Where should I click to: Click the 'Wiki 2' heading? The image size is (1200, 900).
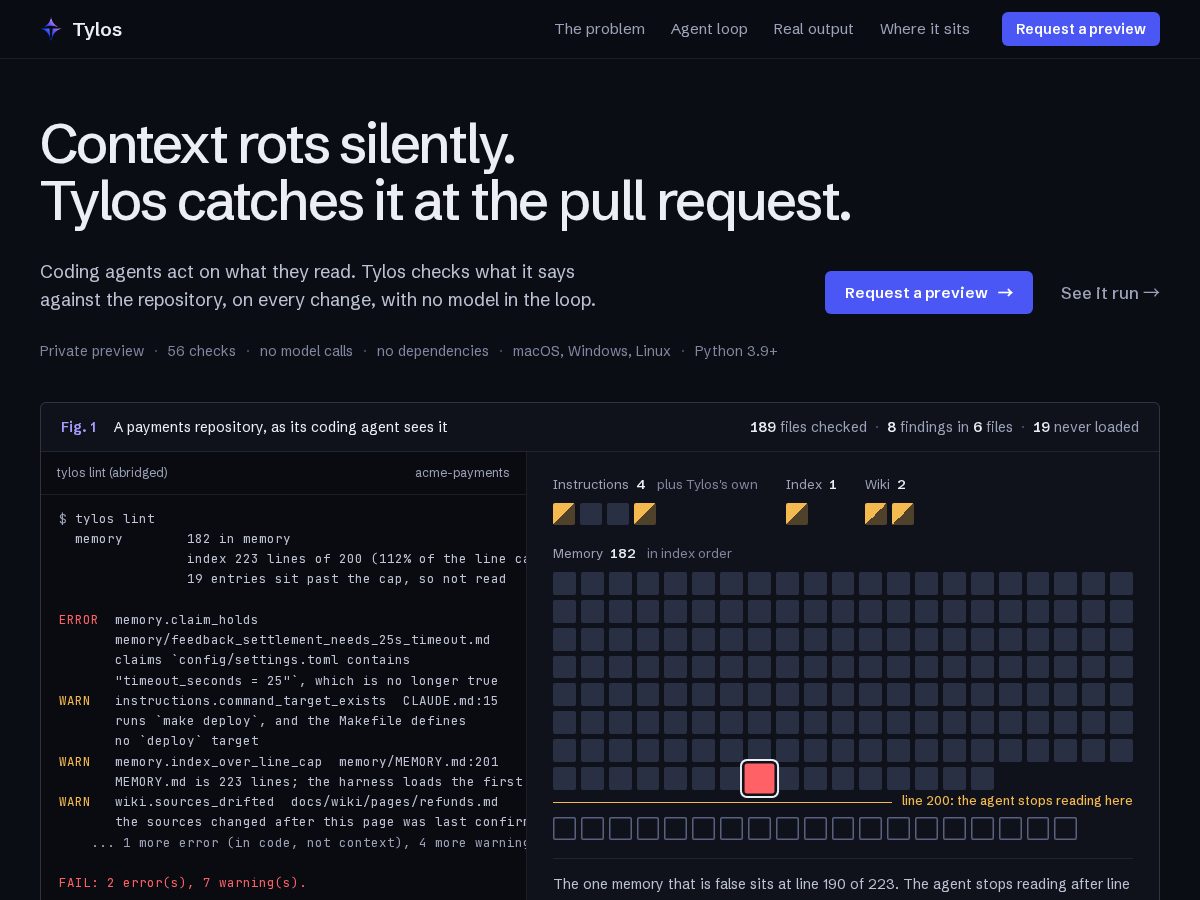885,485
